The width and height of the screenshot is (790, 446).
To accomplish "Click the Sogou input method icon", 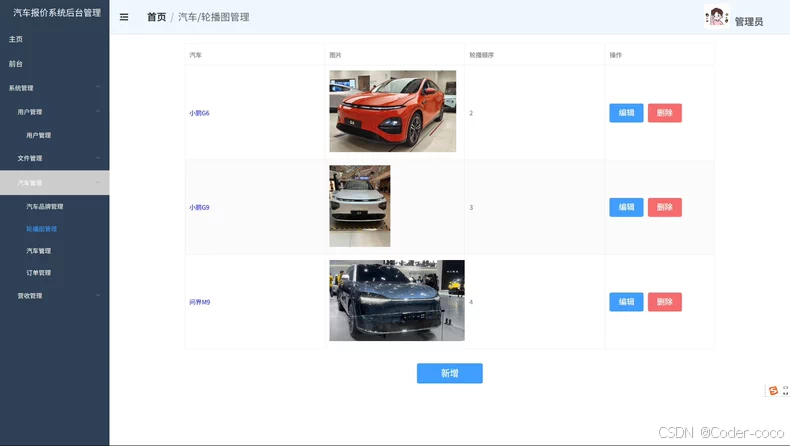I will point(773,391).
